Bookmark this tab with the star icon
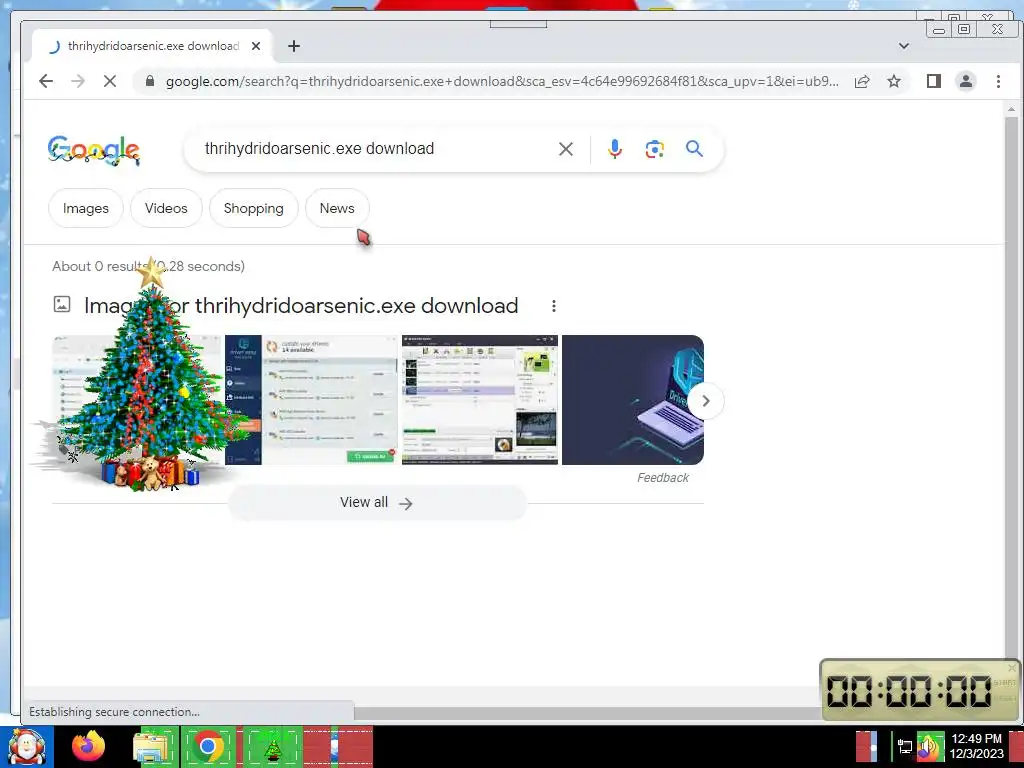 pyautogui.click(x=894, y=81)
